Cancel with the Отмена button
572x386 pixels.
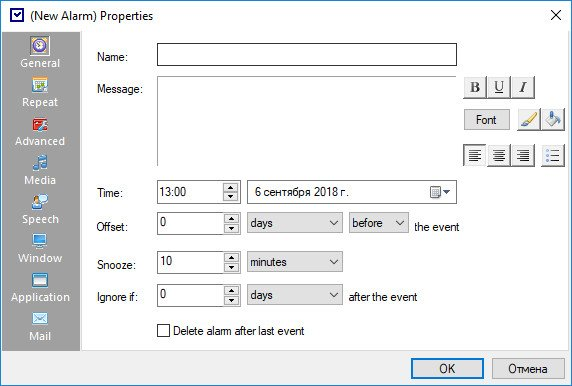528,368
